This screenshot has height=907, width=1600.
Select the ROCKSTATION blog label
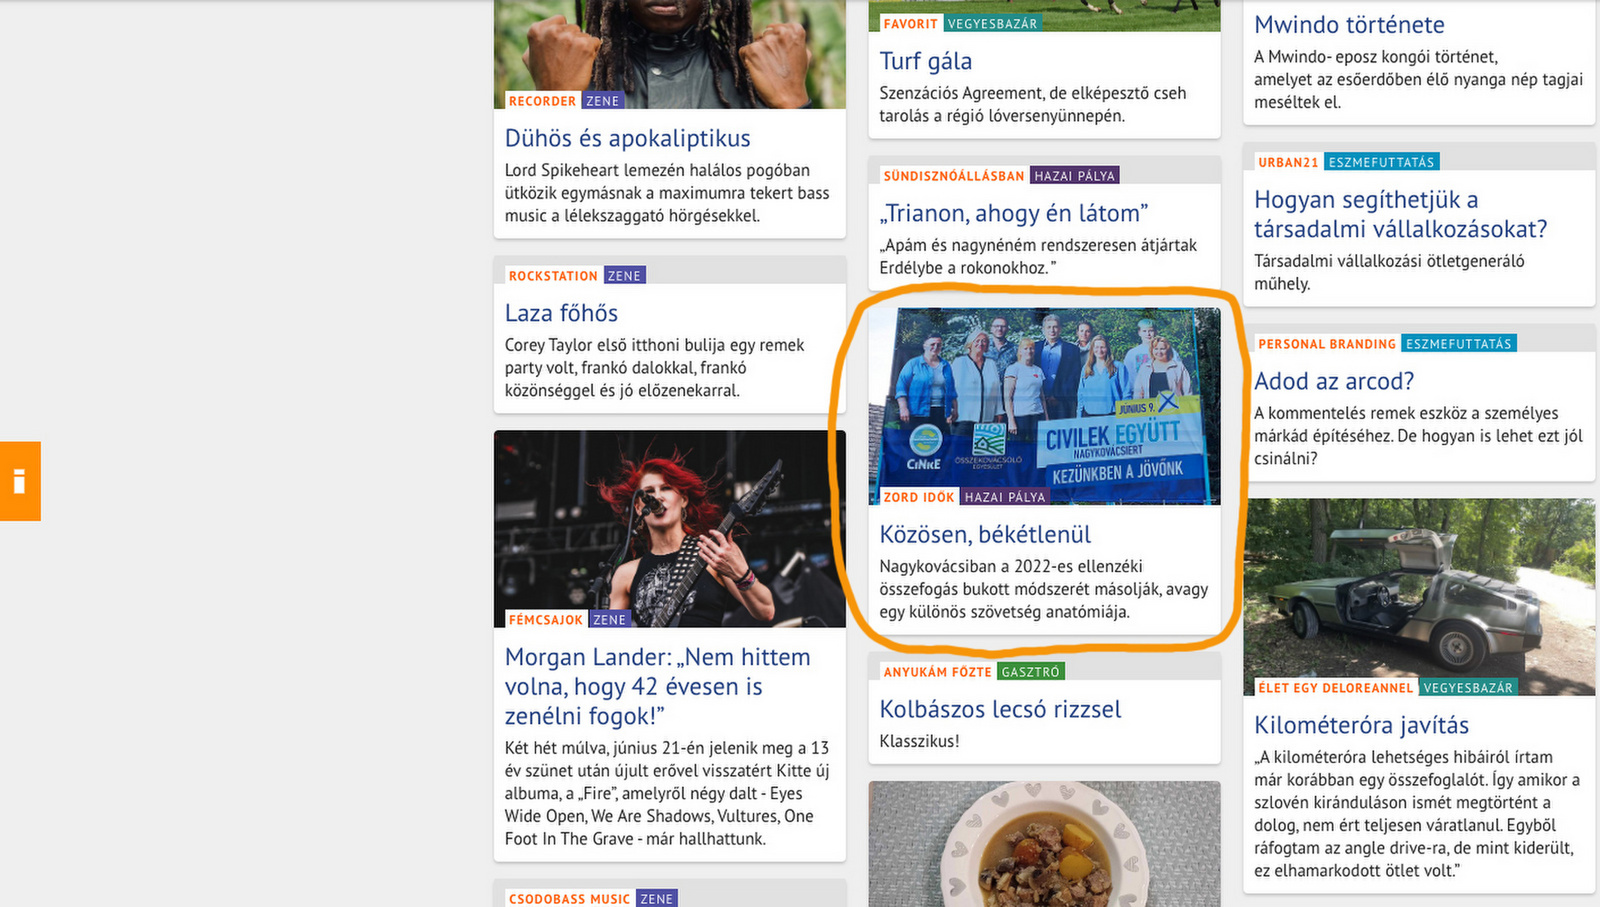553,276
